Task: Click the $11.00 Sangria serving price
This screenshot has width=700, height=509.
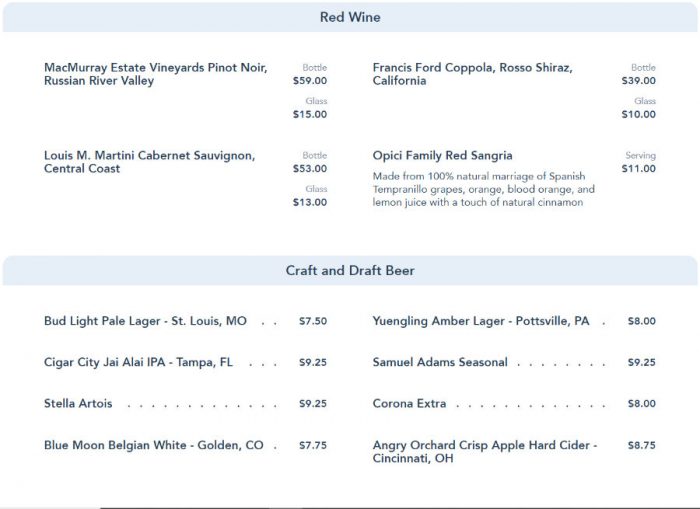Action: [639, 169]
